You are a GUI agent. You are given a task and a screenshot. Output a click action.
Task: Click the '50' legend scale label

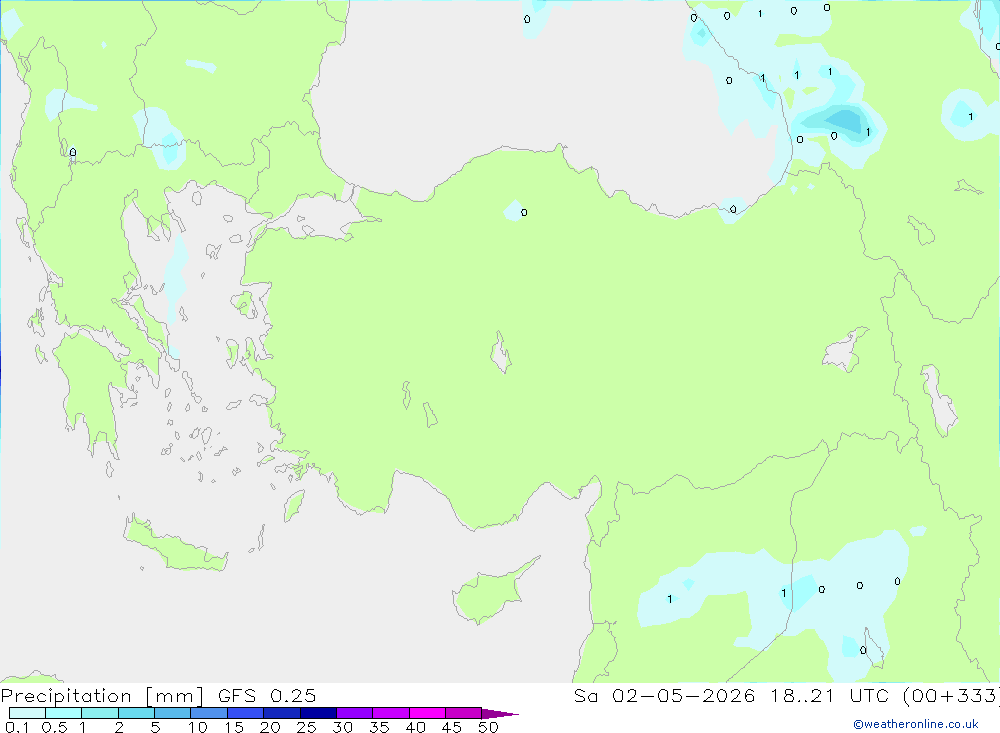tap(488, 727)
